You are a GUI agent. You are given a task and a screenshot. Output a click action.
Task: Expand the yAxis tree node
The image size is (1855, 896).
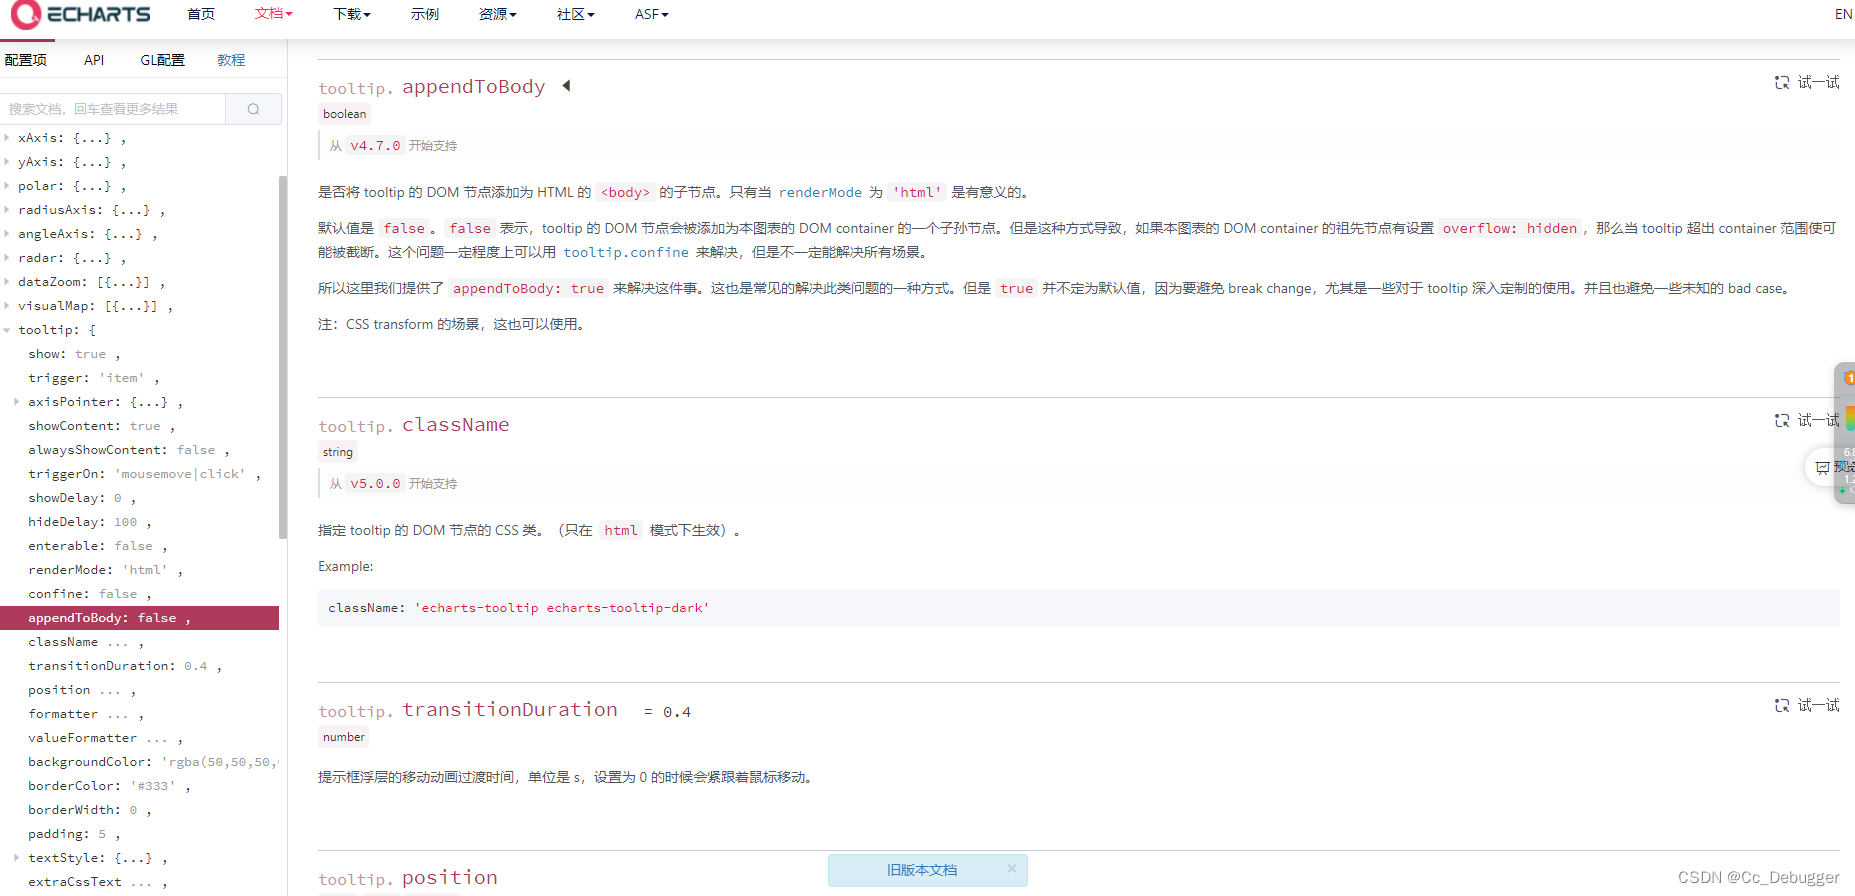tap(7, 162)
